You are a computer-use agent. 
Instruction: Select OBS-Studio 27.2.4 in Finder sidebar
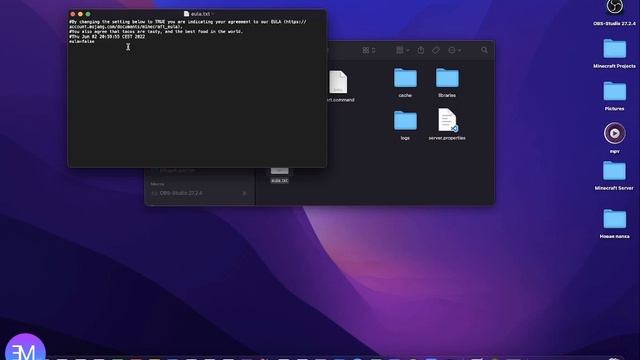(181, 193)
